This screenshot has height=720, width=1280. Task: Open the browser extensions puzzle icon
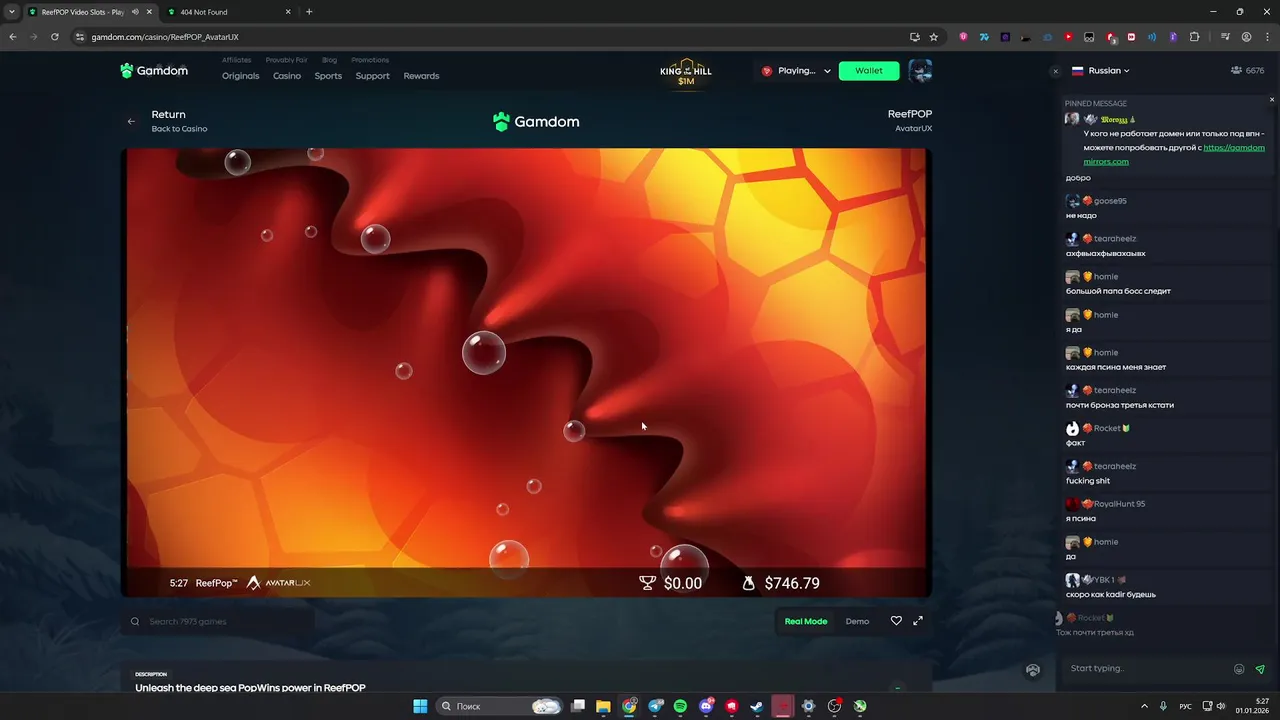point(1194,37)
